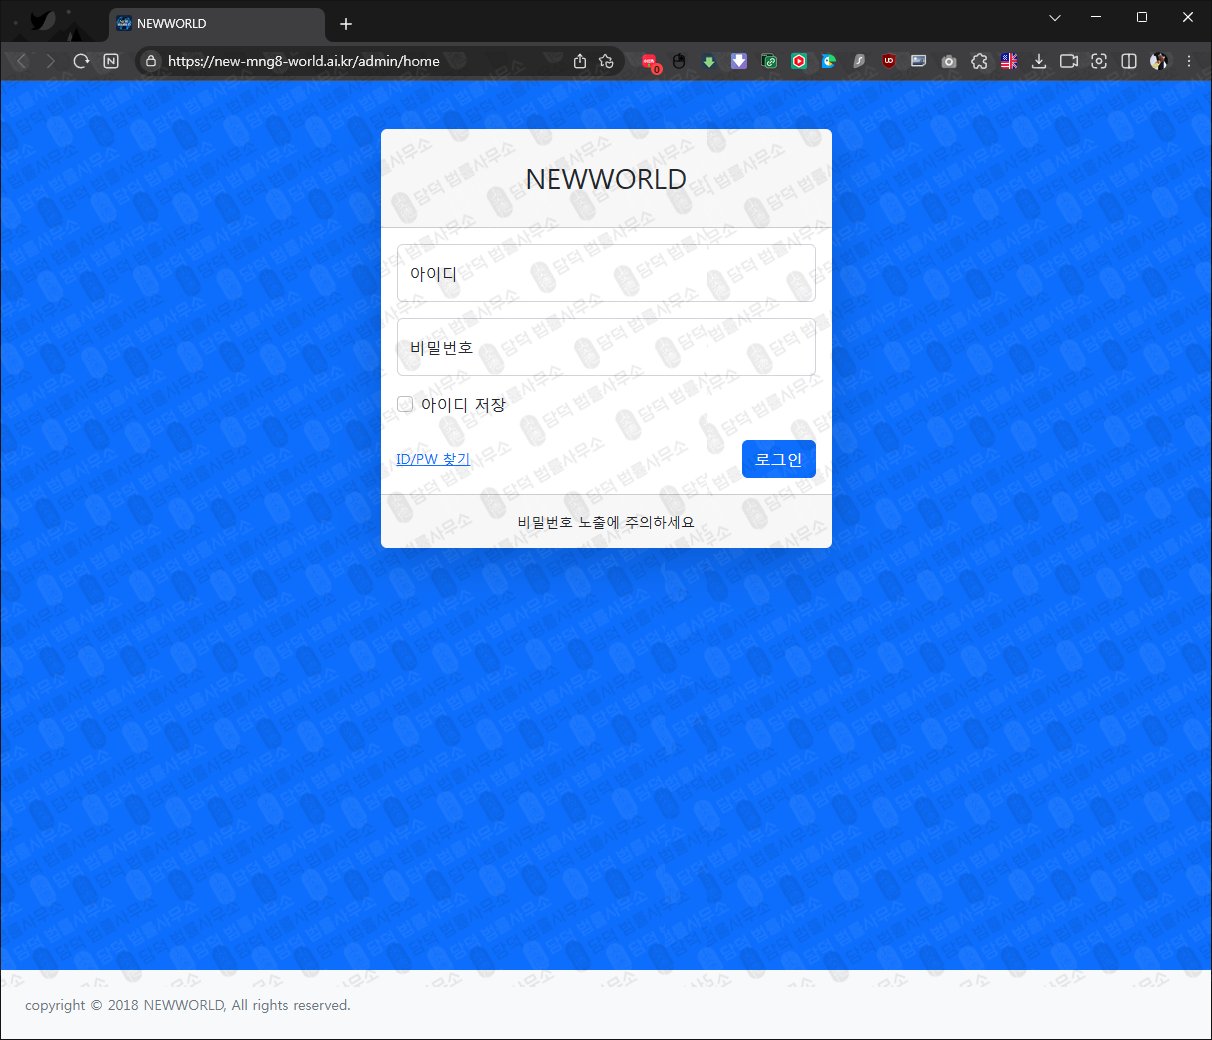Open the browser three-dot menu

(1189, 61)
